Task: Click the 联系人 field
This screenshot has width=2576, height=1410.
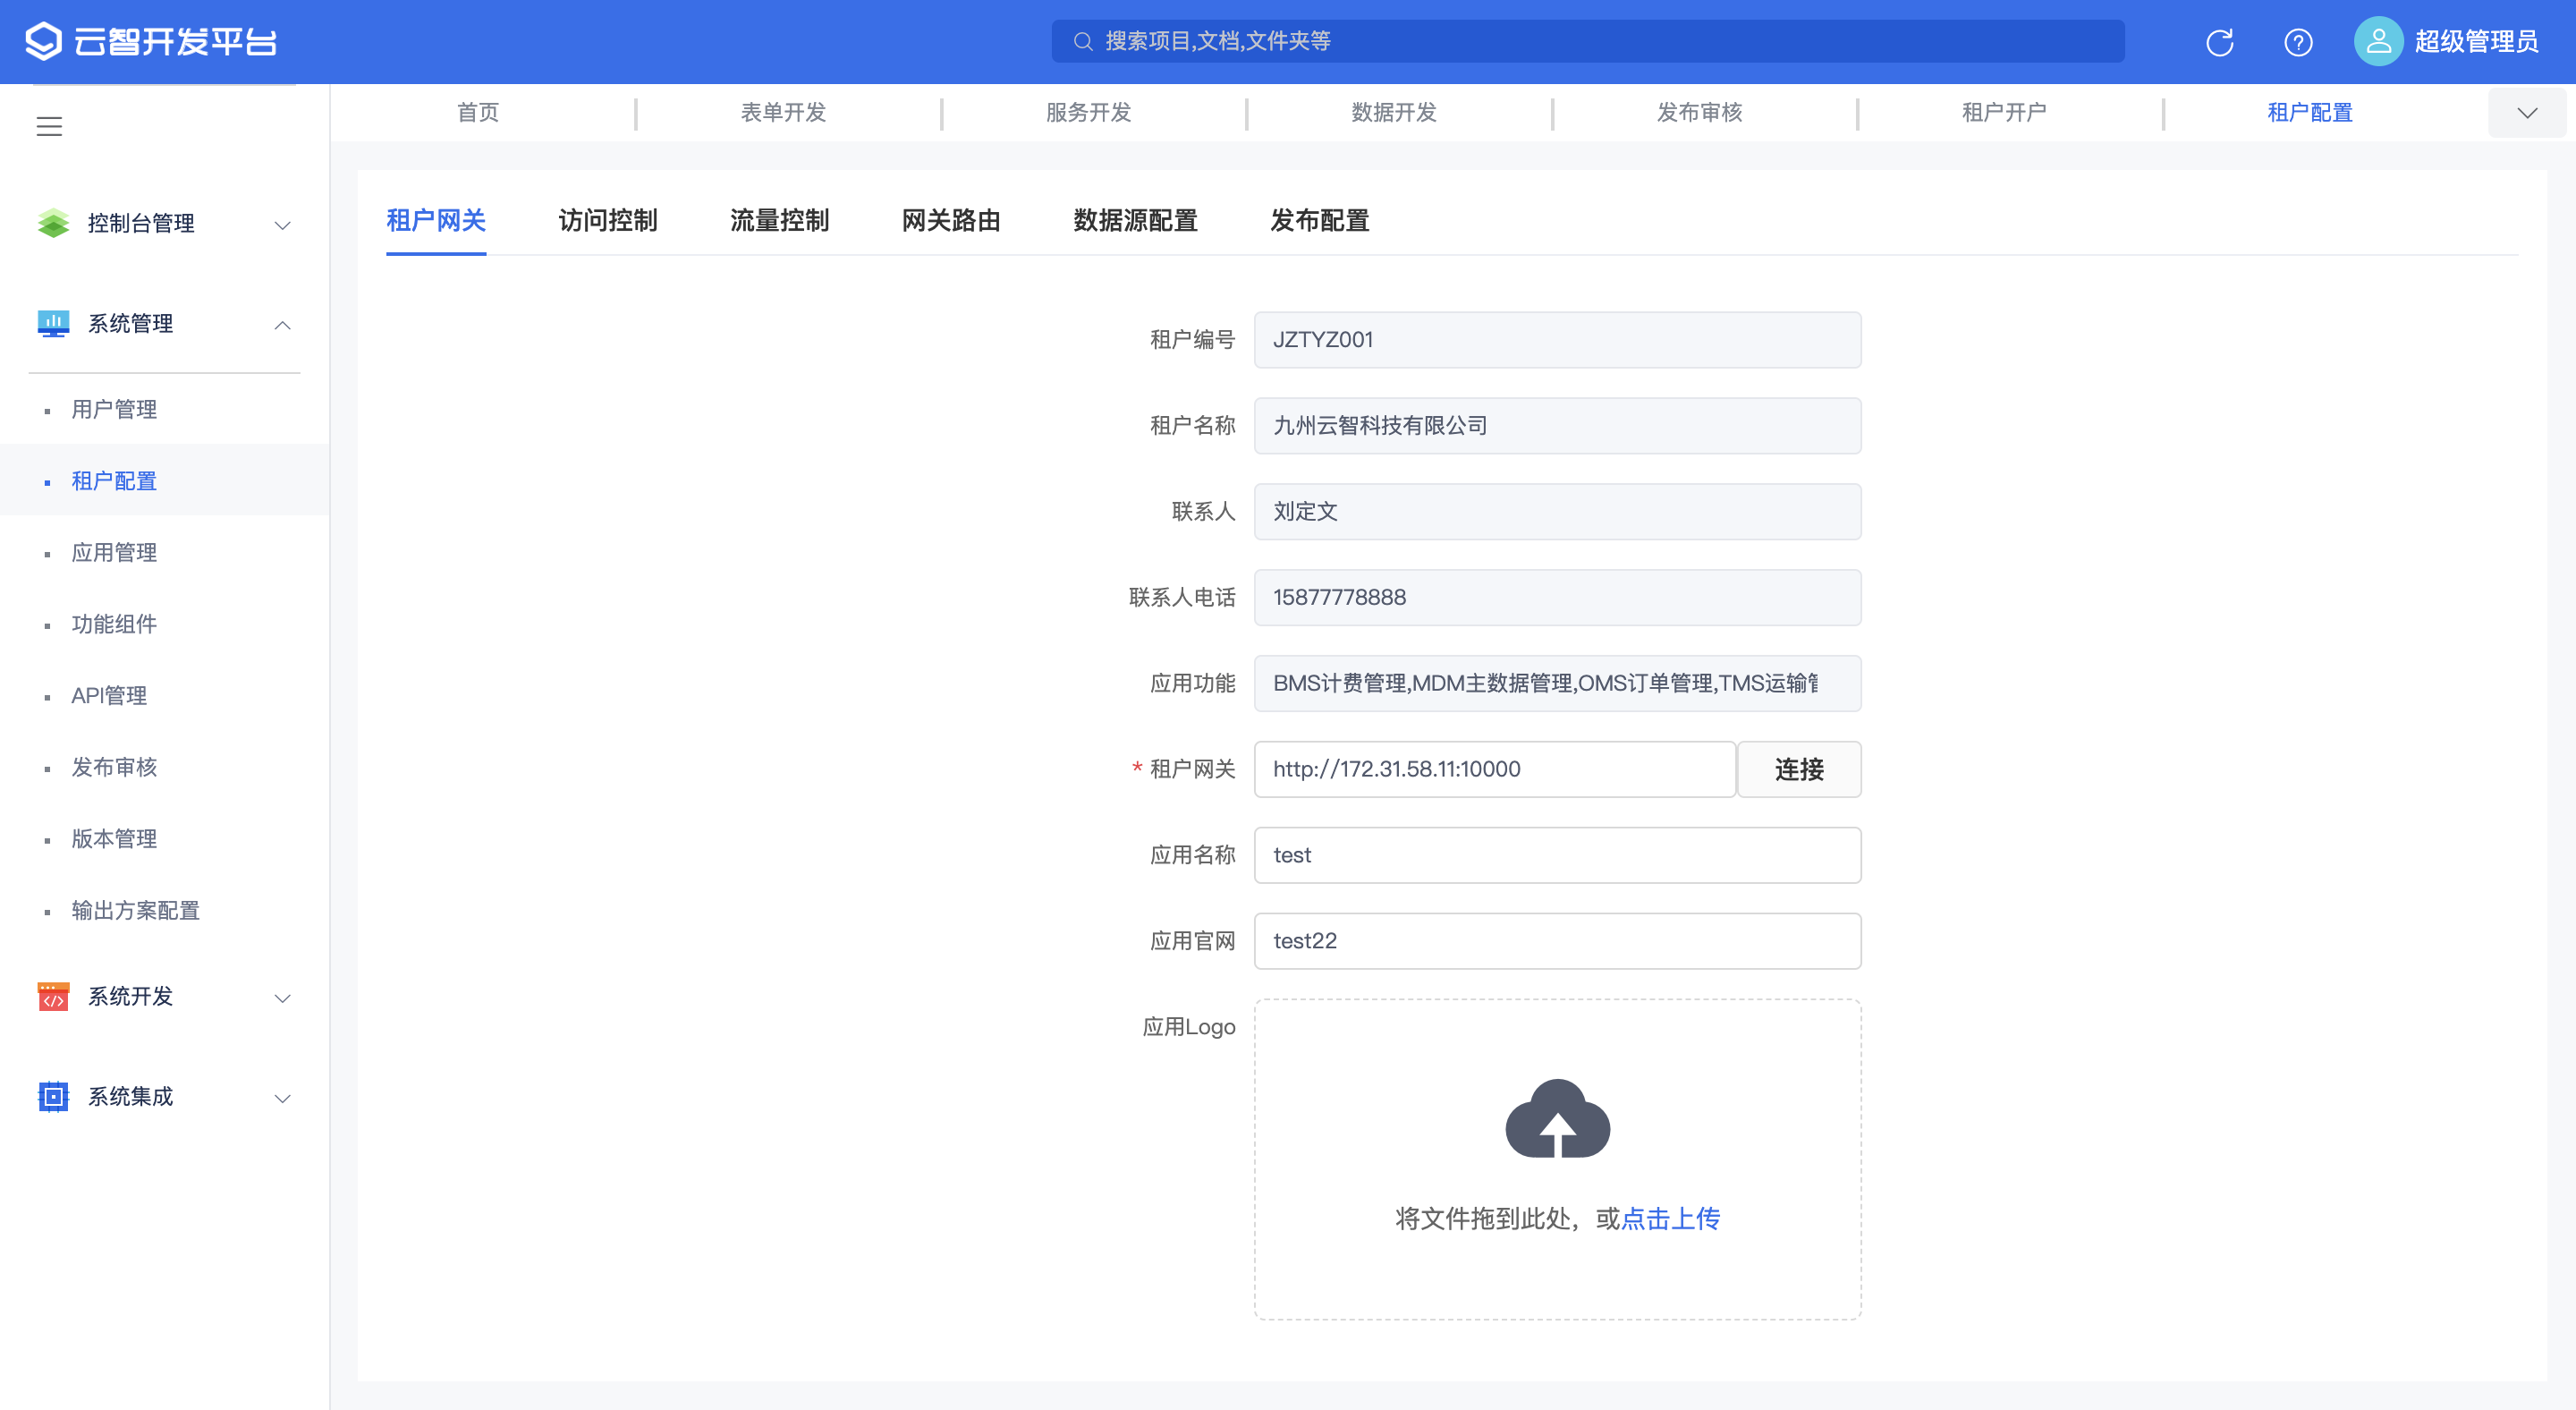Action: 1557,512
